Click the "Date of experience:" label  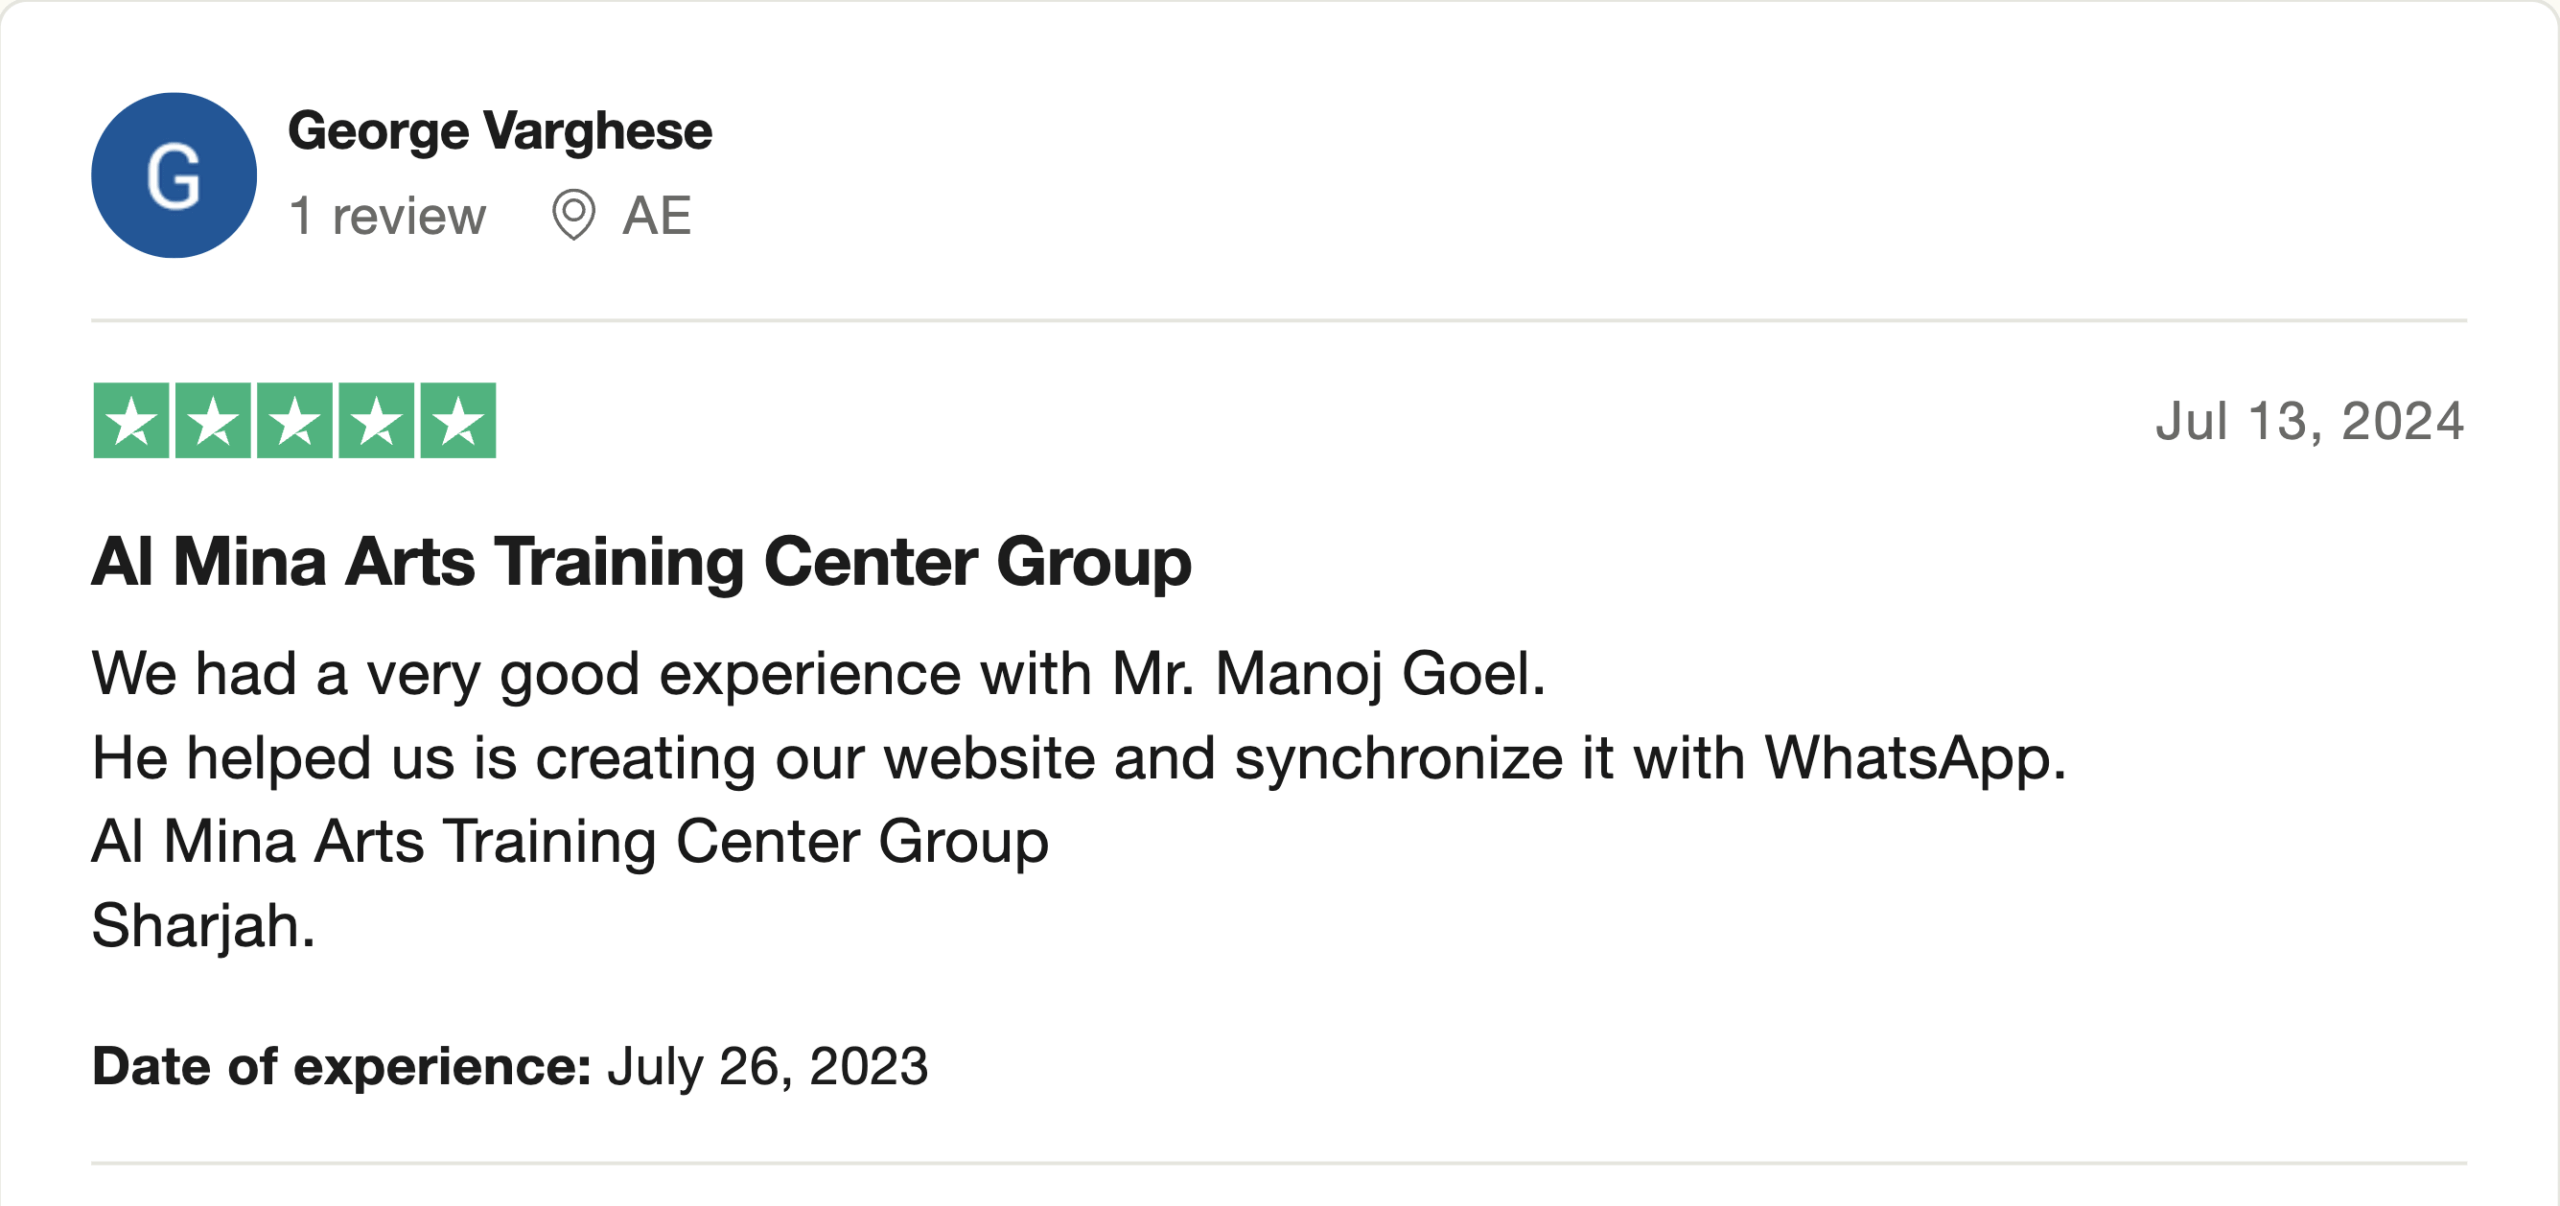tap(342, 1066)
